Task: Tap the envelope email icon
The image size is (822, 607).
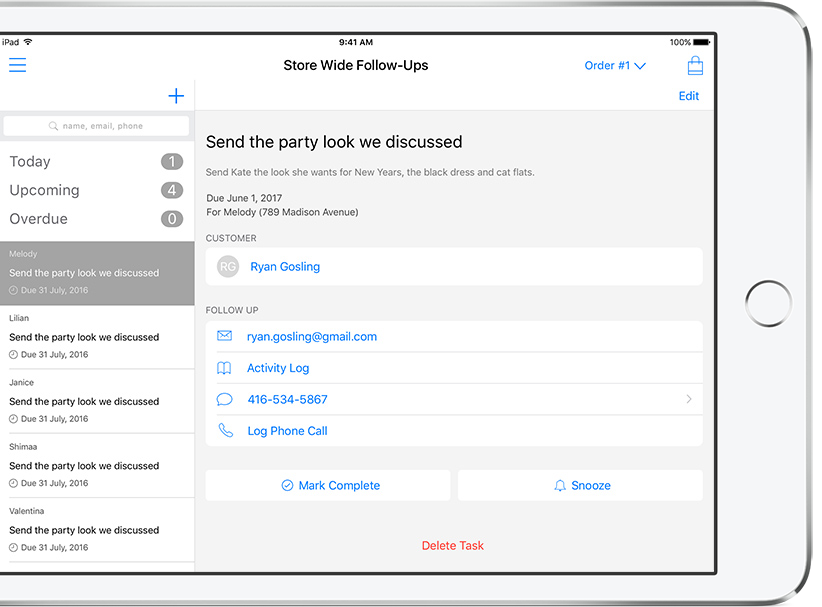Action: coord(224,335)
